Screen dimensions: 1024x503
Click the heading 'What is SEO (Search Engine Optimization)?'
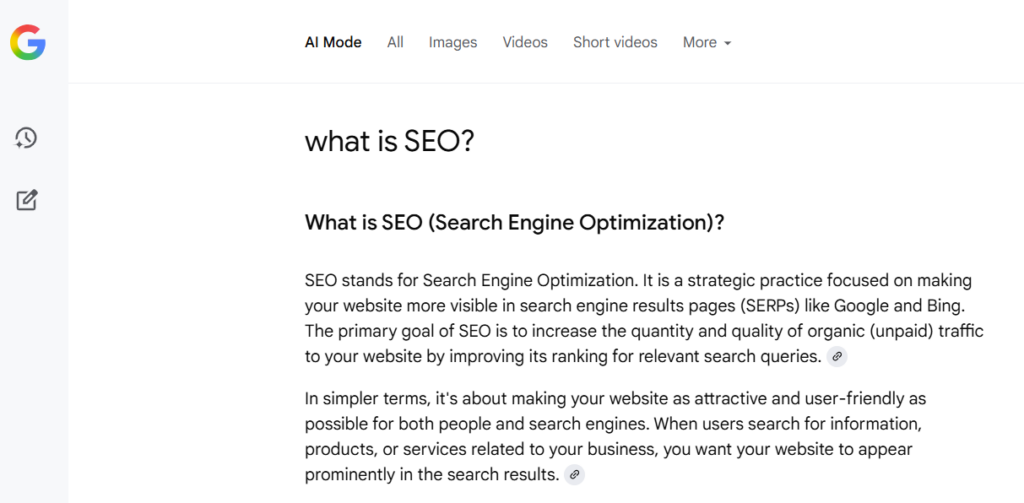515,223
